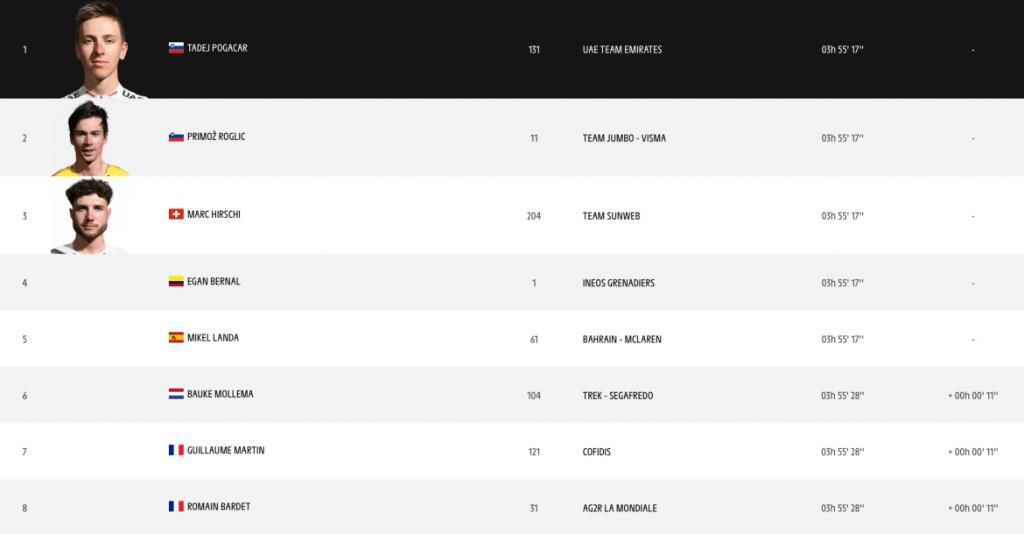Click the French flag beside Guillaume Martin

[176, 450]
